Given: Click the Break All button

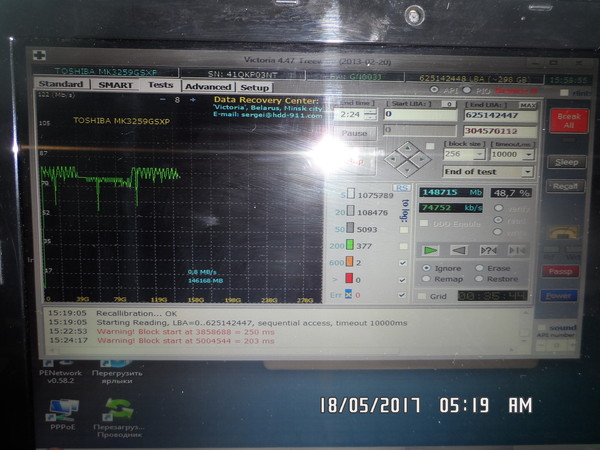Looking at the screenshot, I should pos(565,121).
